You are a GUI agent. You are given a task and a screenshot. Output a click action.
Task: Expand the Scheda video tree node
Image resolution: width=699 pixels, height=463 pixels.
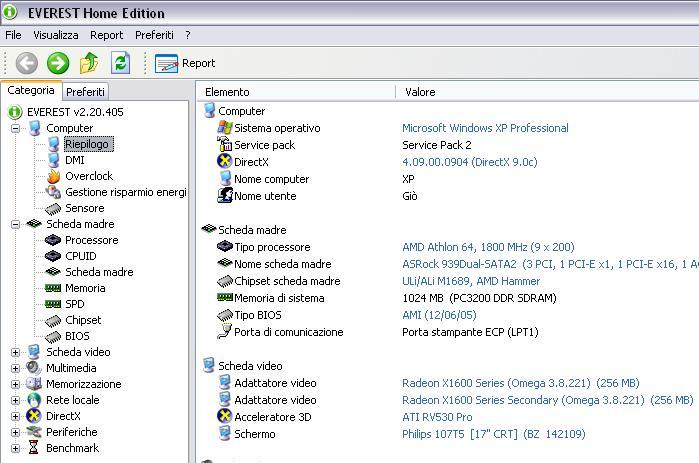[16, 352]
